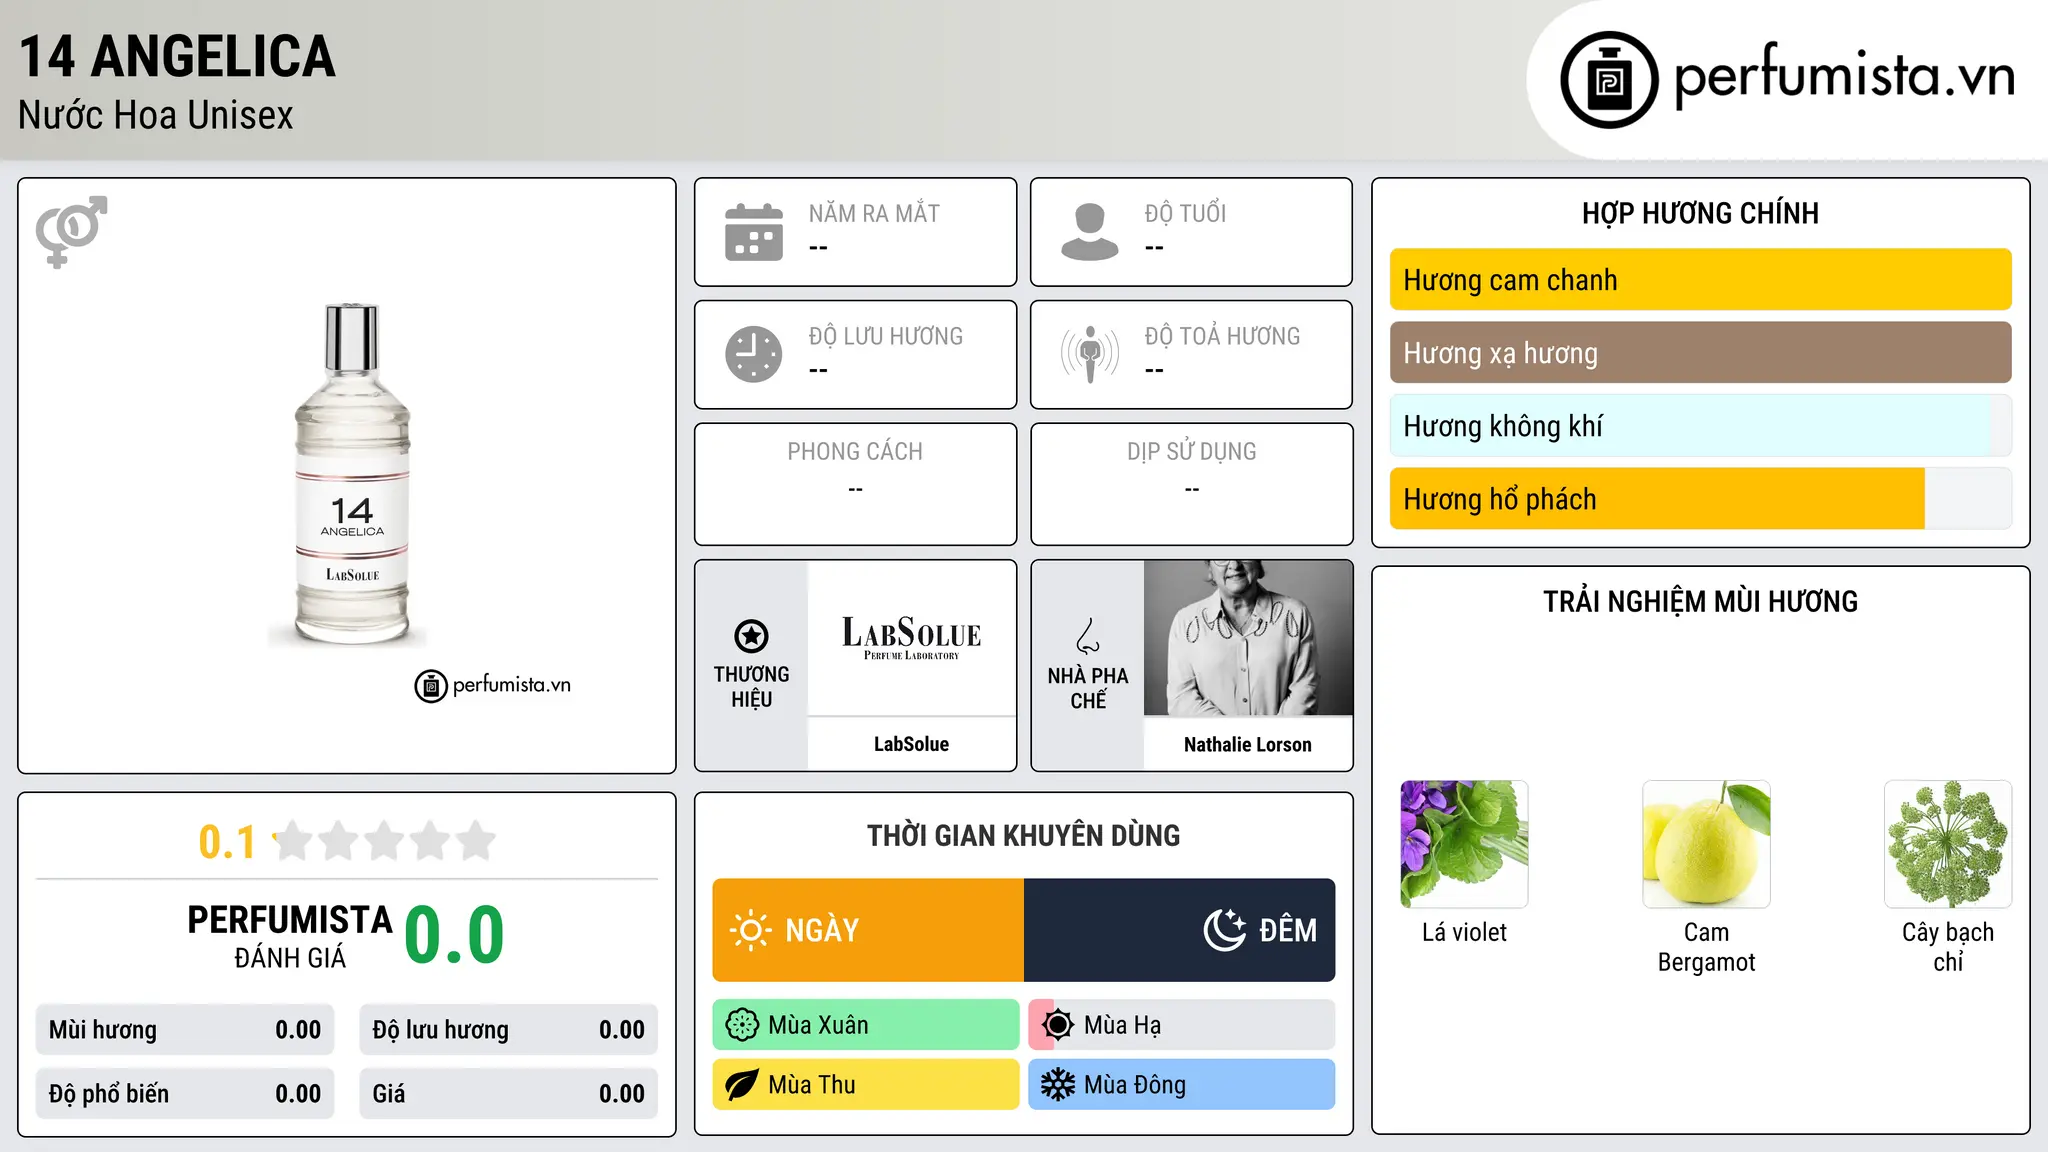Click the Mùi hương score row
The width and height of the screenshot is (2048, 1152).
tap(185, 1030)
